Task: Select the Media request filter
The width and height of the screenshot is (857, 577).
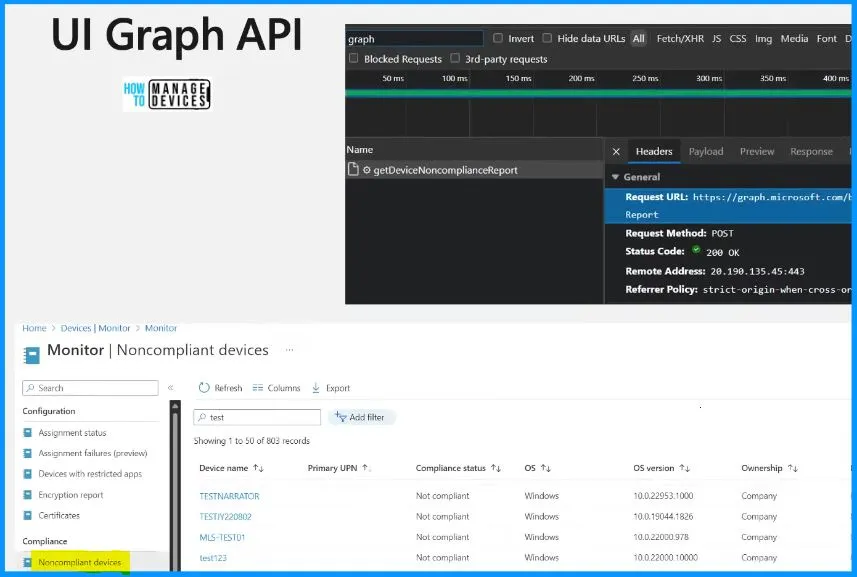Action: pyautogui.click(x=794, y=39)
